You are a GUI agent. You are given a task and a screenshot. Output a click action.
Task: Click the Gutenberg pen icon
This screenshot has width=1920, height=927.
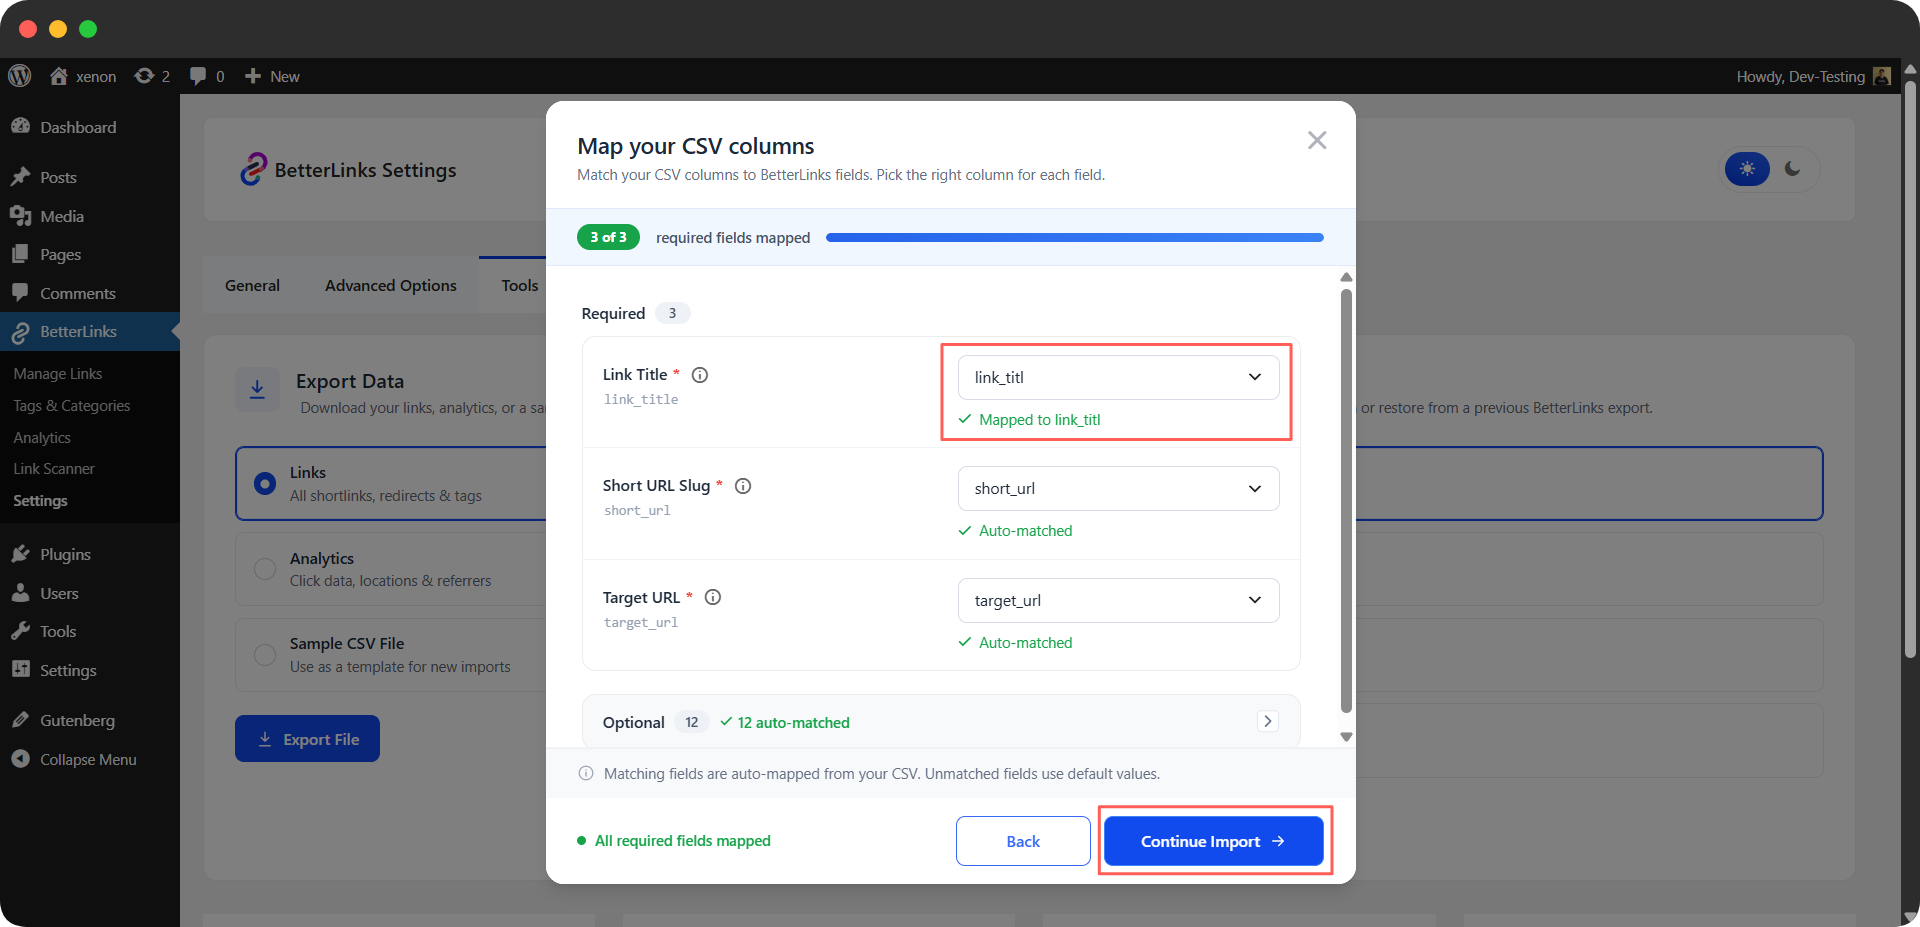pyautogui.click(x=20, y=720)
